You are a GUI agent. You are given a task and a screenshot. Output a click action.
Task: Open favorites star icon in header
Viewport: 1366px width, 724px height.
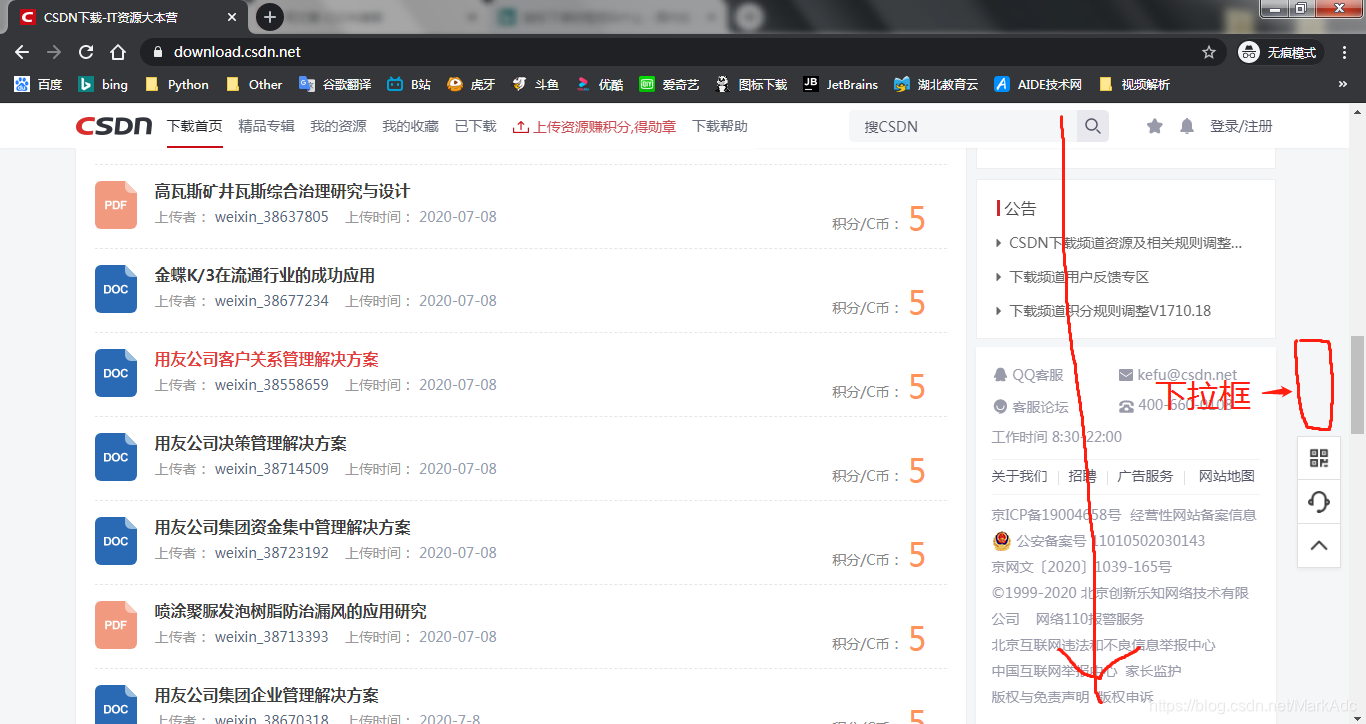click(1155, 126)
